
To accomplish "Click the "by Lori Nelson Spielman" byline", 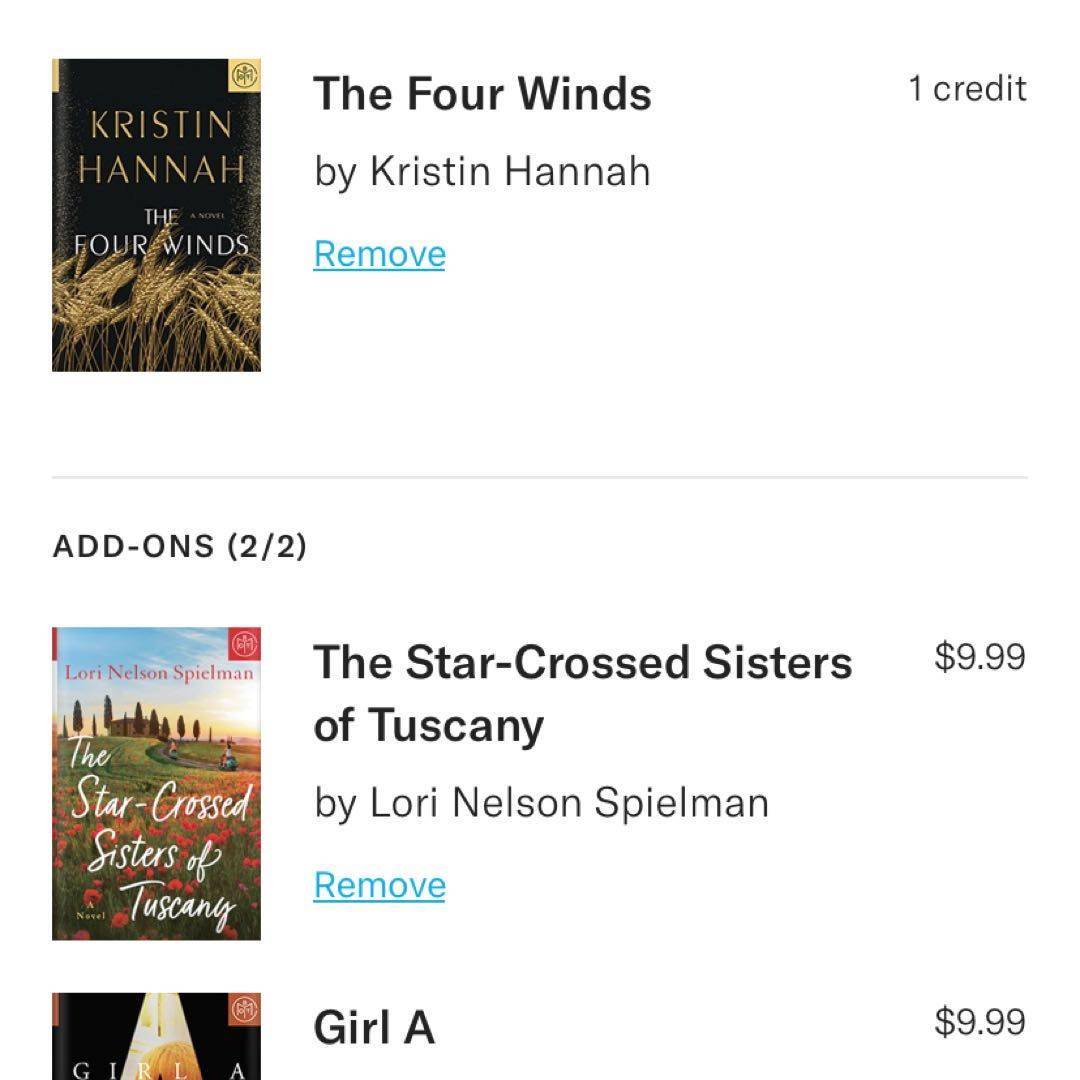I will pyautogui.click(x=541, y=802).
